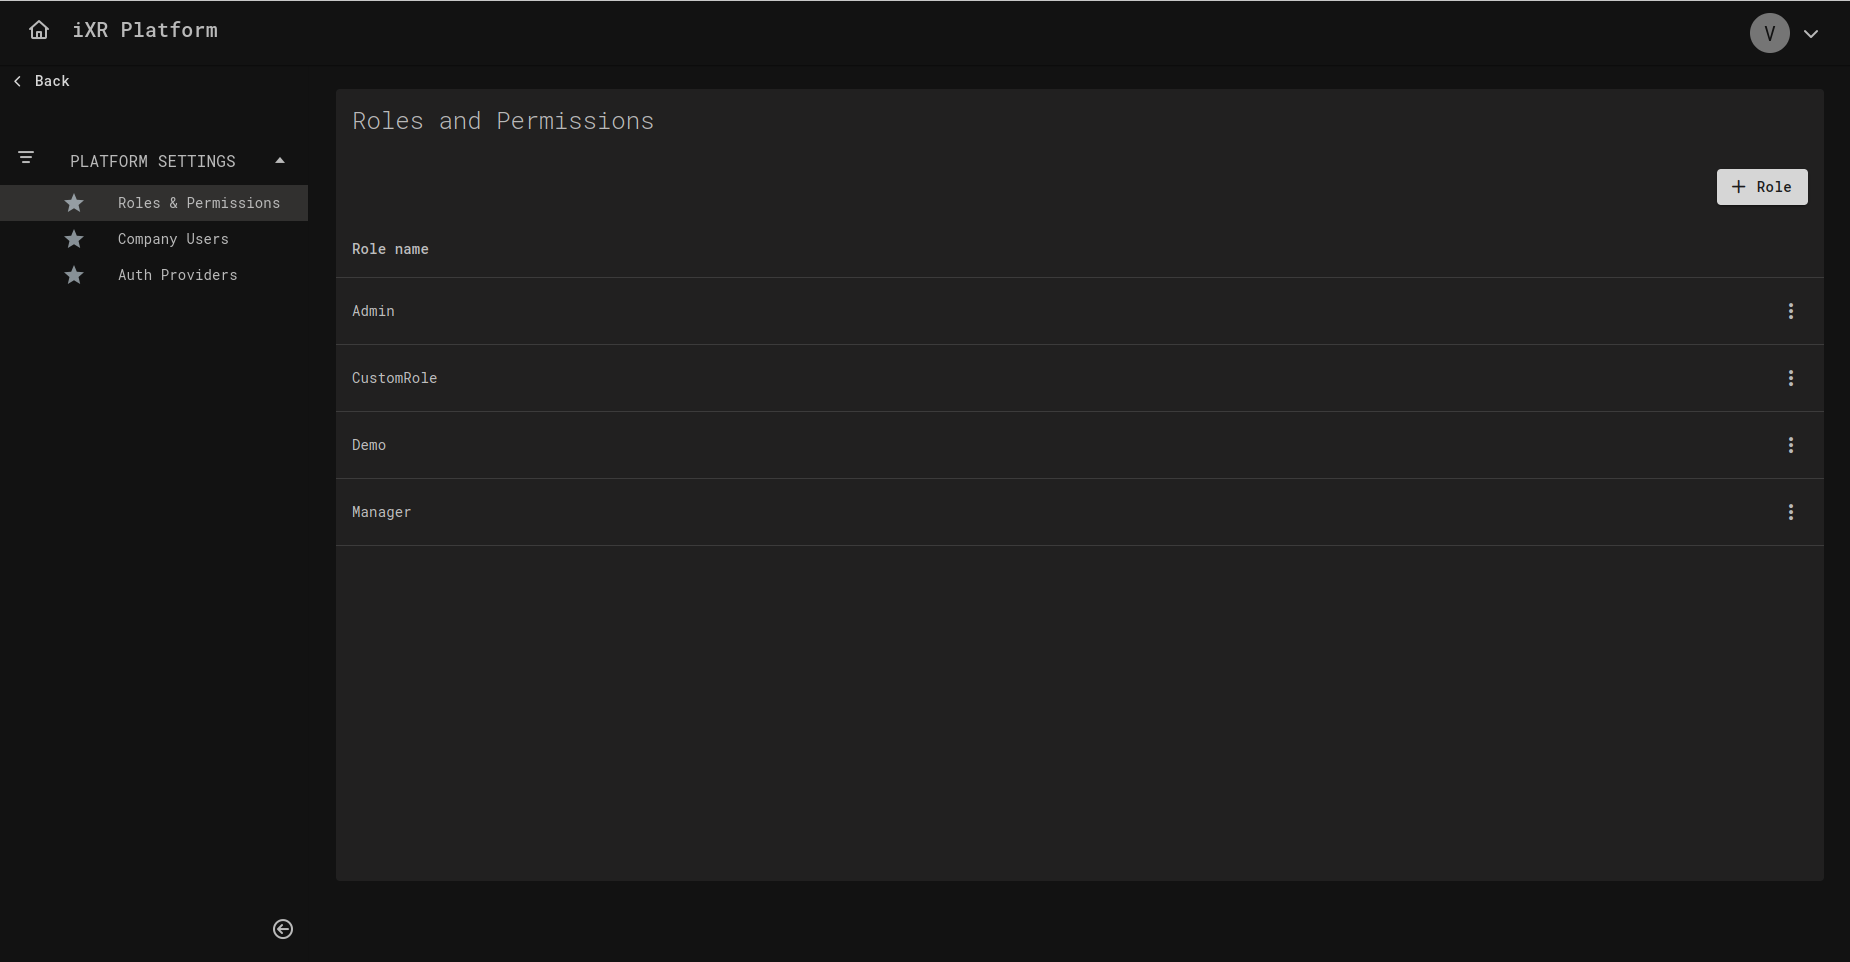
Task: Select the Manager role row
Action: point(382,512)
